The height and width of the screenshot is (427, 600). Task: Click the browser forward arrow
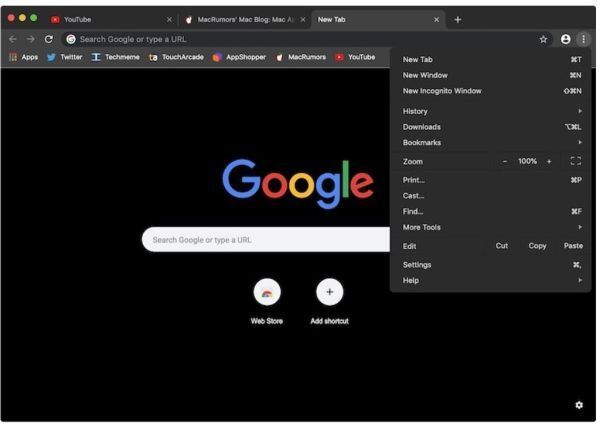pyautogui.click(x=31, y=39)
